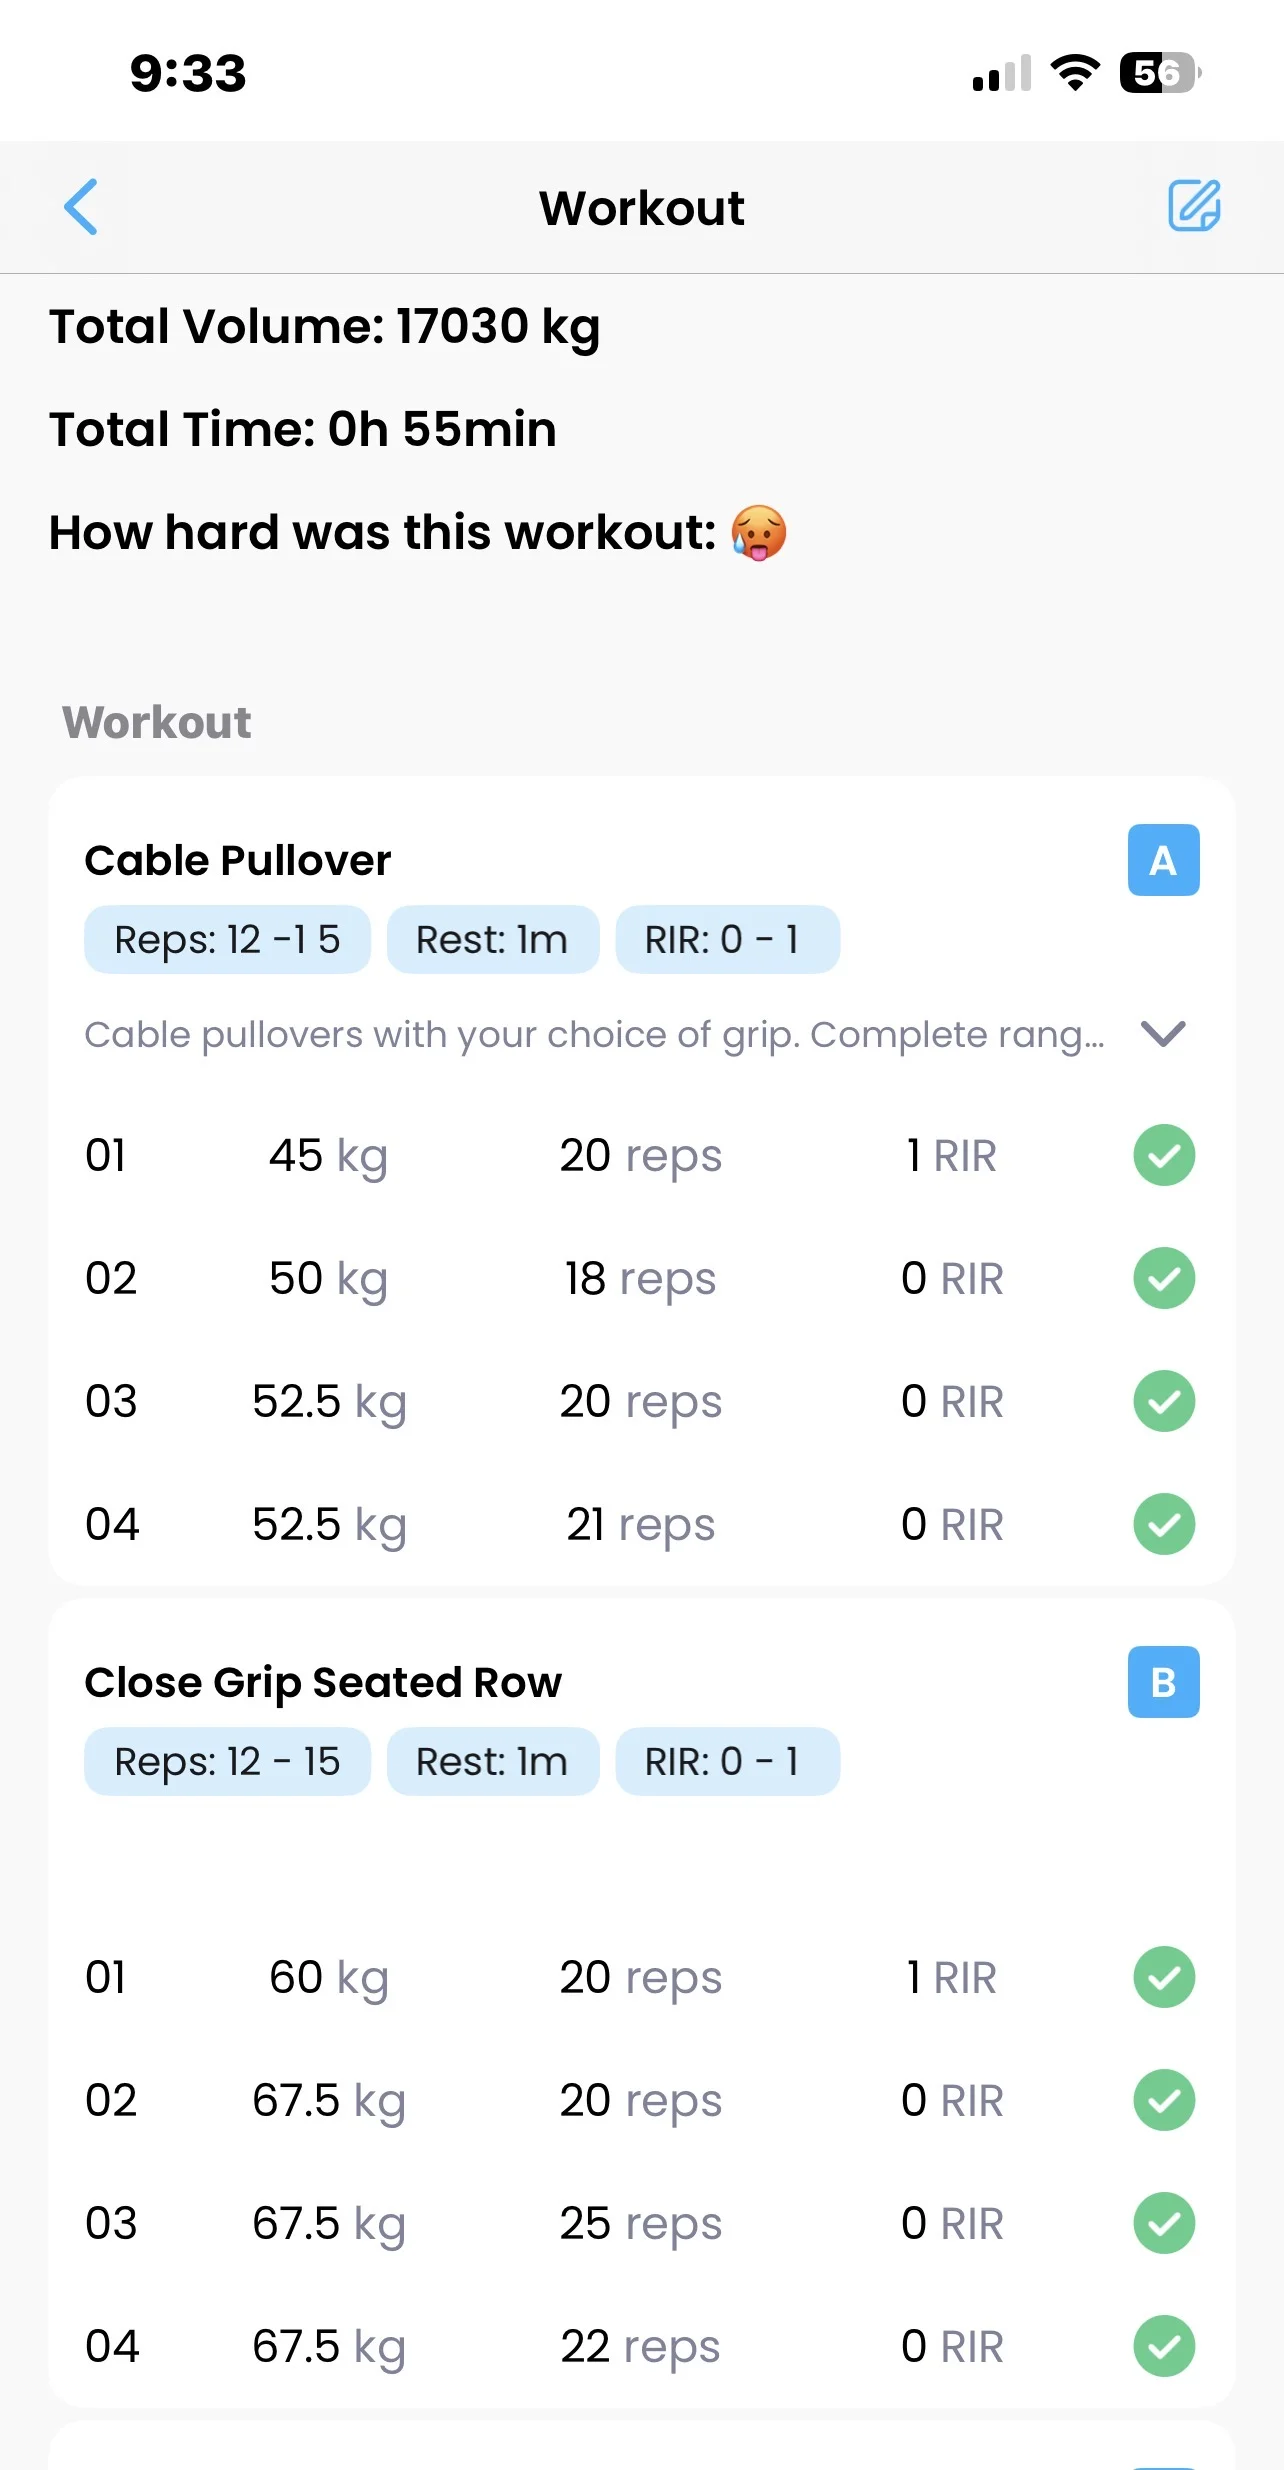The width and height of the screenshot is (1284, 2470).
Task: Edit the 25 reps value in Seated Row
Action: click(640, 2224)
